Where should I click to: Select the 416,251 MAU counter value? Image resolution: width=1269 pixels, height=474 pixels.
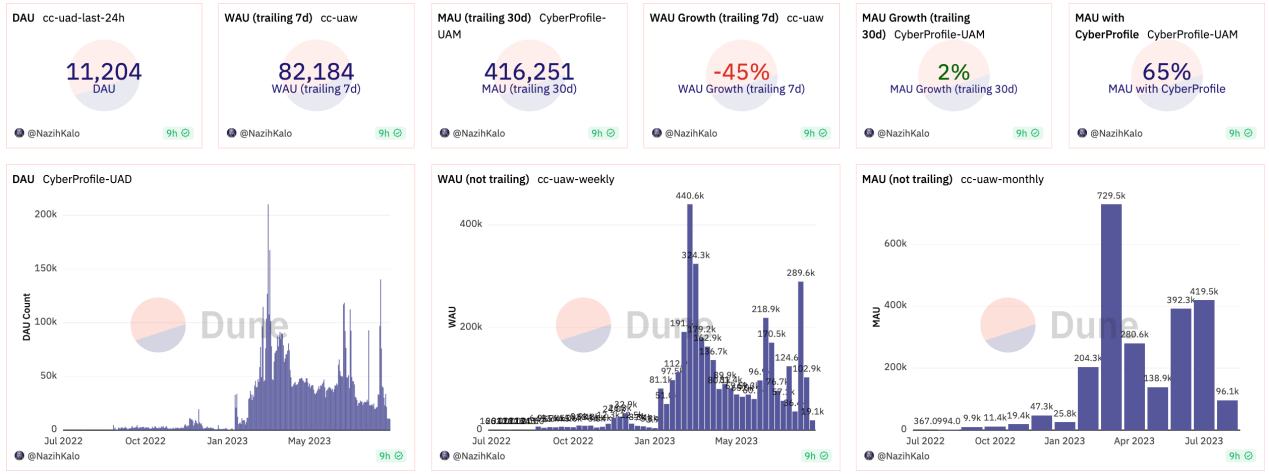coord(528,71)
